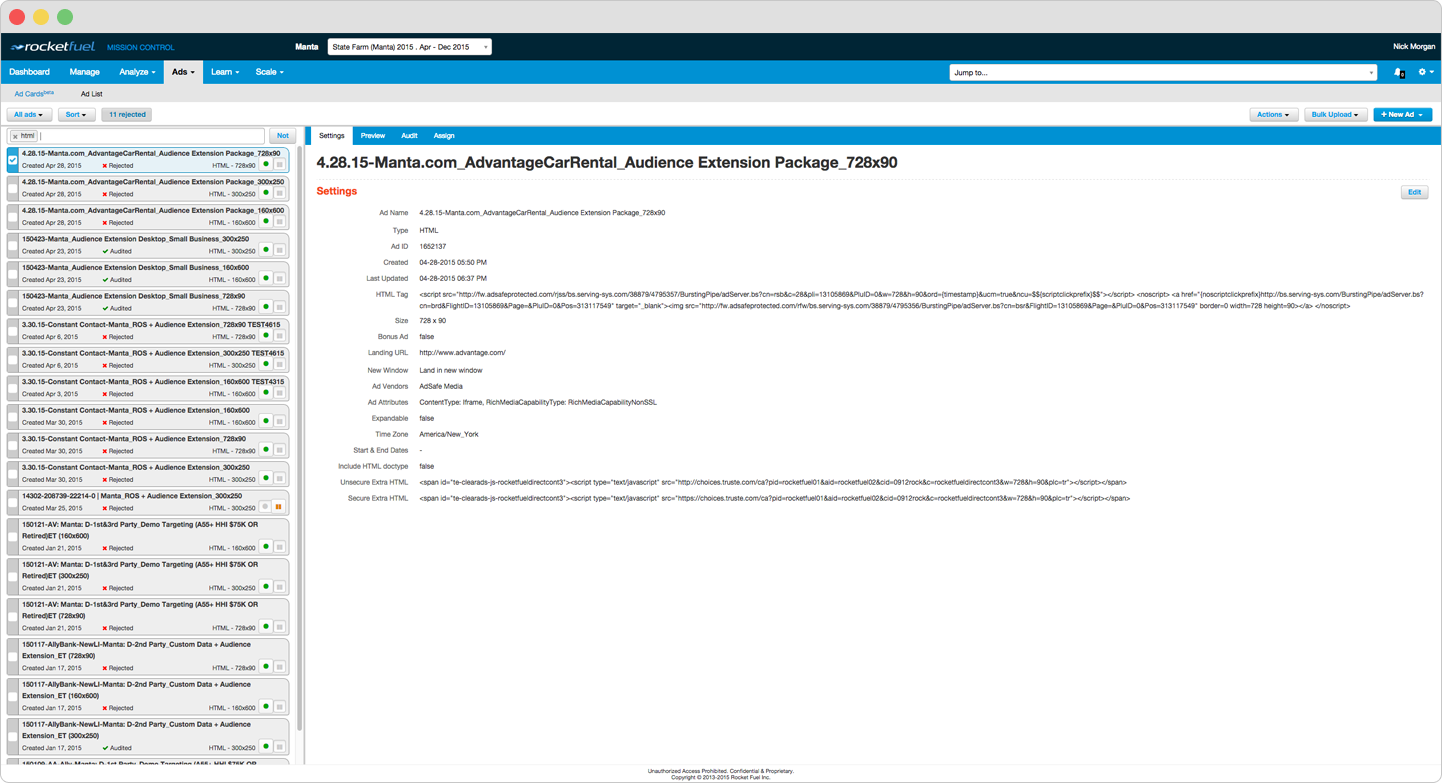Open the notifications bell
This screenshot has height=783, width=1442.
point(1399,72)
